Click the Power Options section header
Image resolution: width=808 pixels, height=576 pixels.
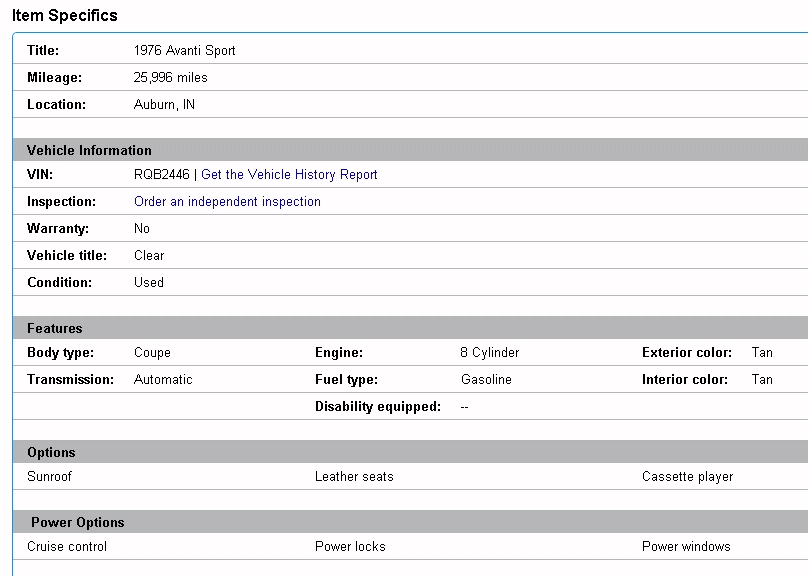click(x=77, y=523)
